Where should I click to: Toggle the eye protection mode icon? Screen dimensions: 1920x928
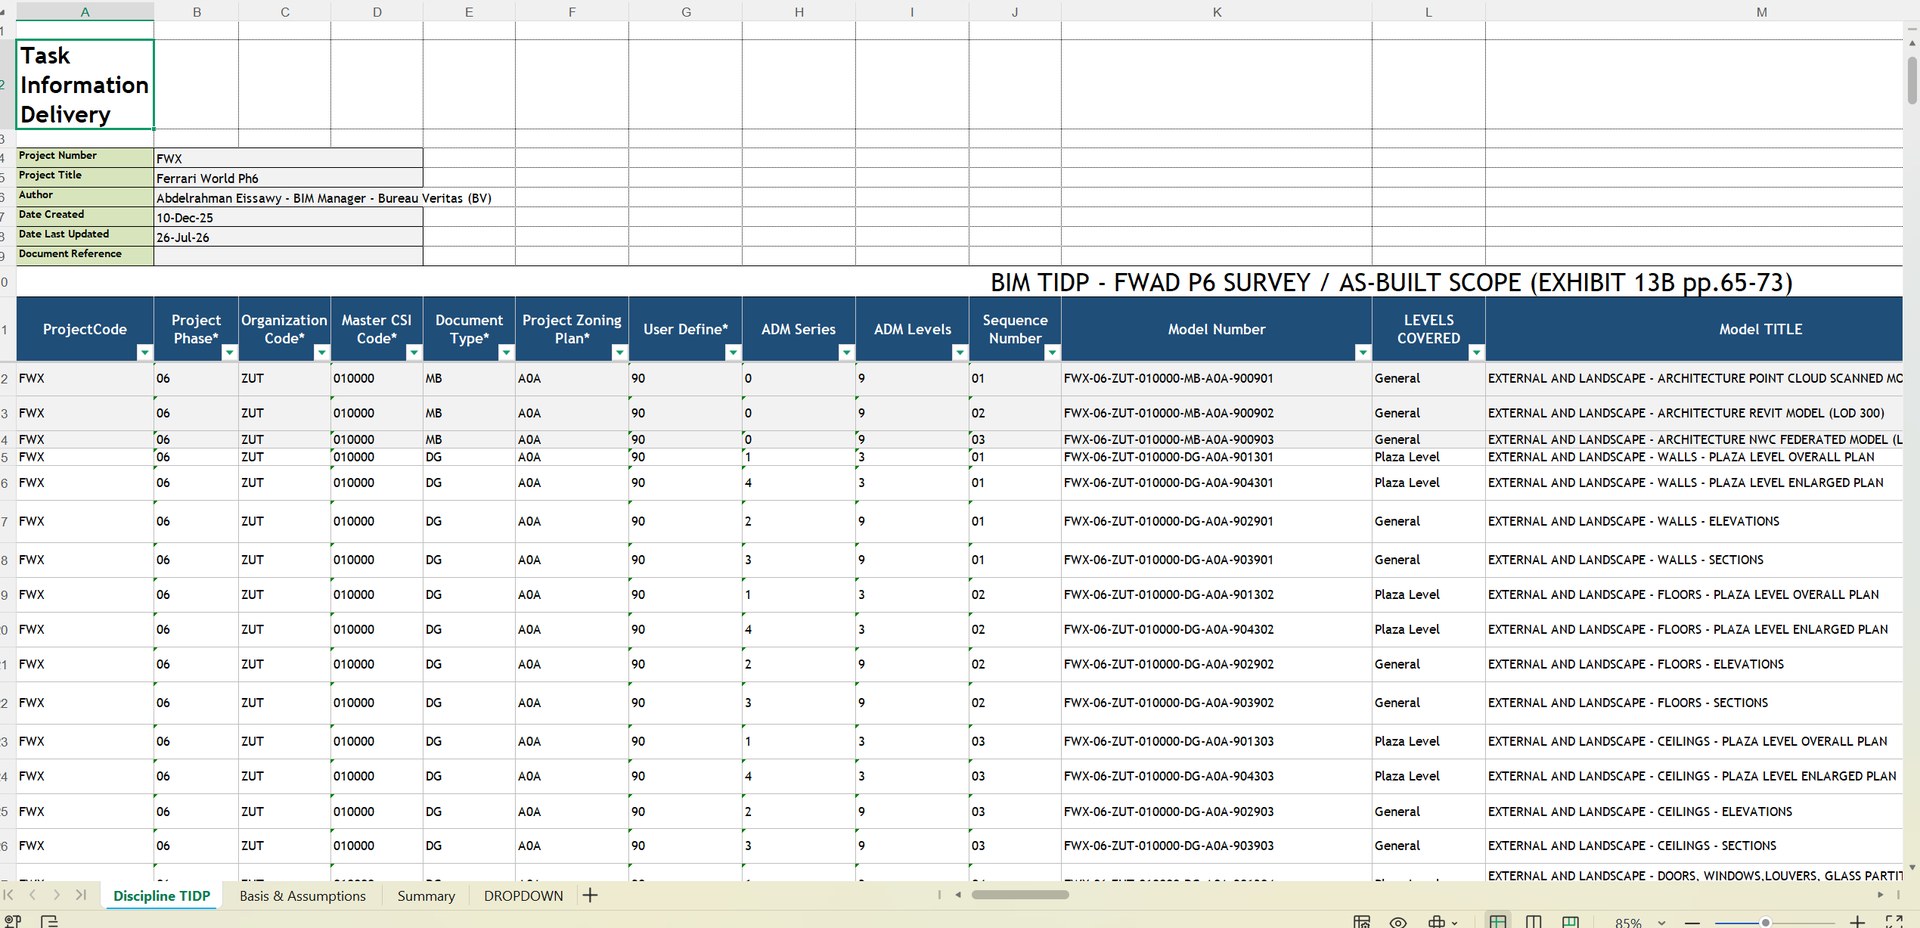1398,922
